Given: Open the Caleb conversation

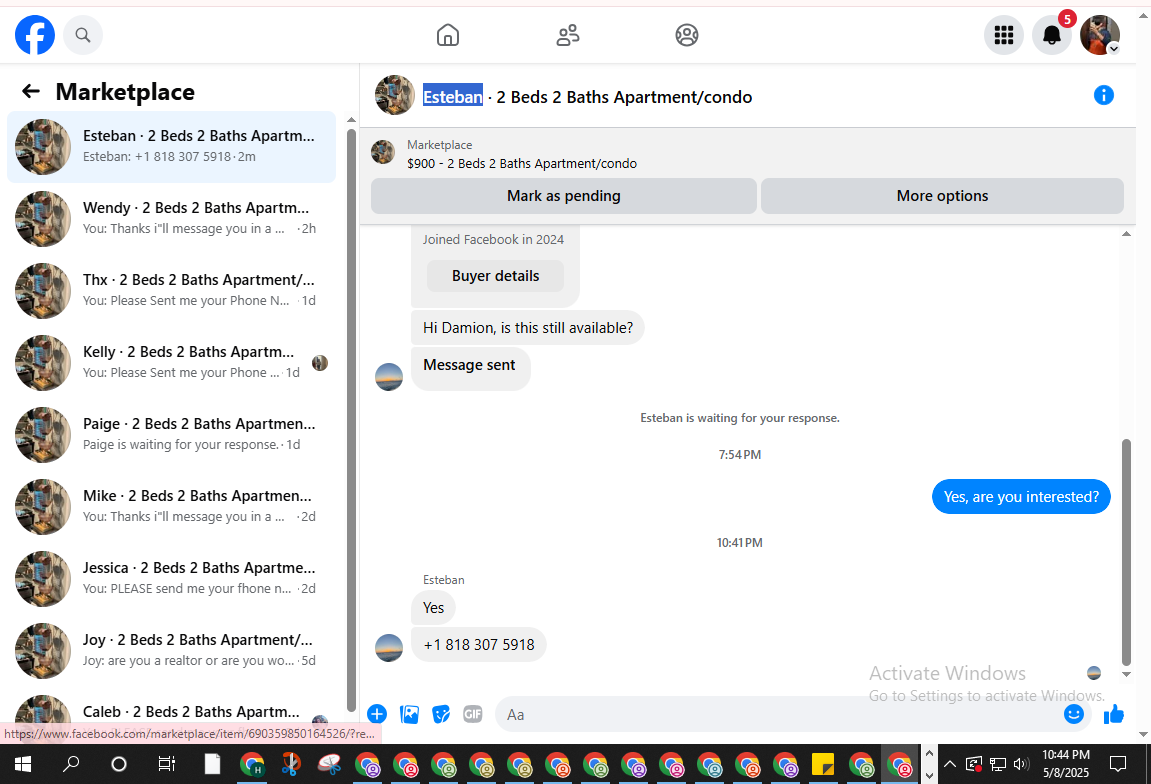Looking at the screenshot, I should coord(172,712).
